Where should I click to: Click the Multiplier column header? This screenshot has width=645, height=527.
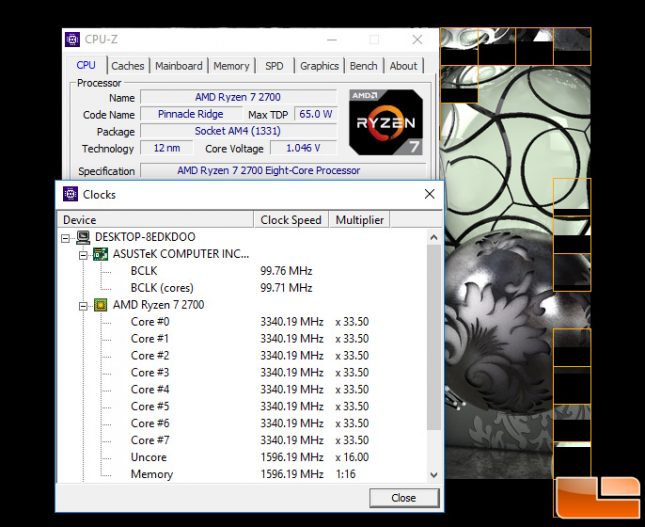click(360, 220)
